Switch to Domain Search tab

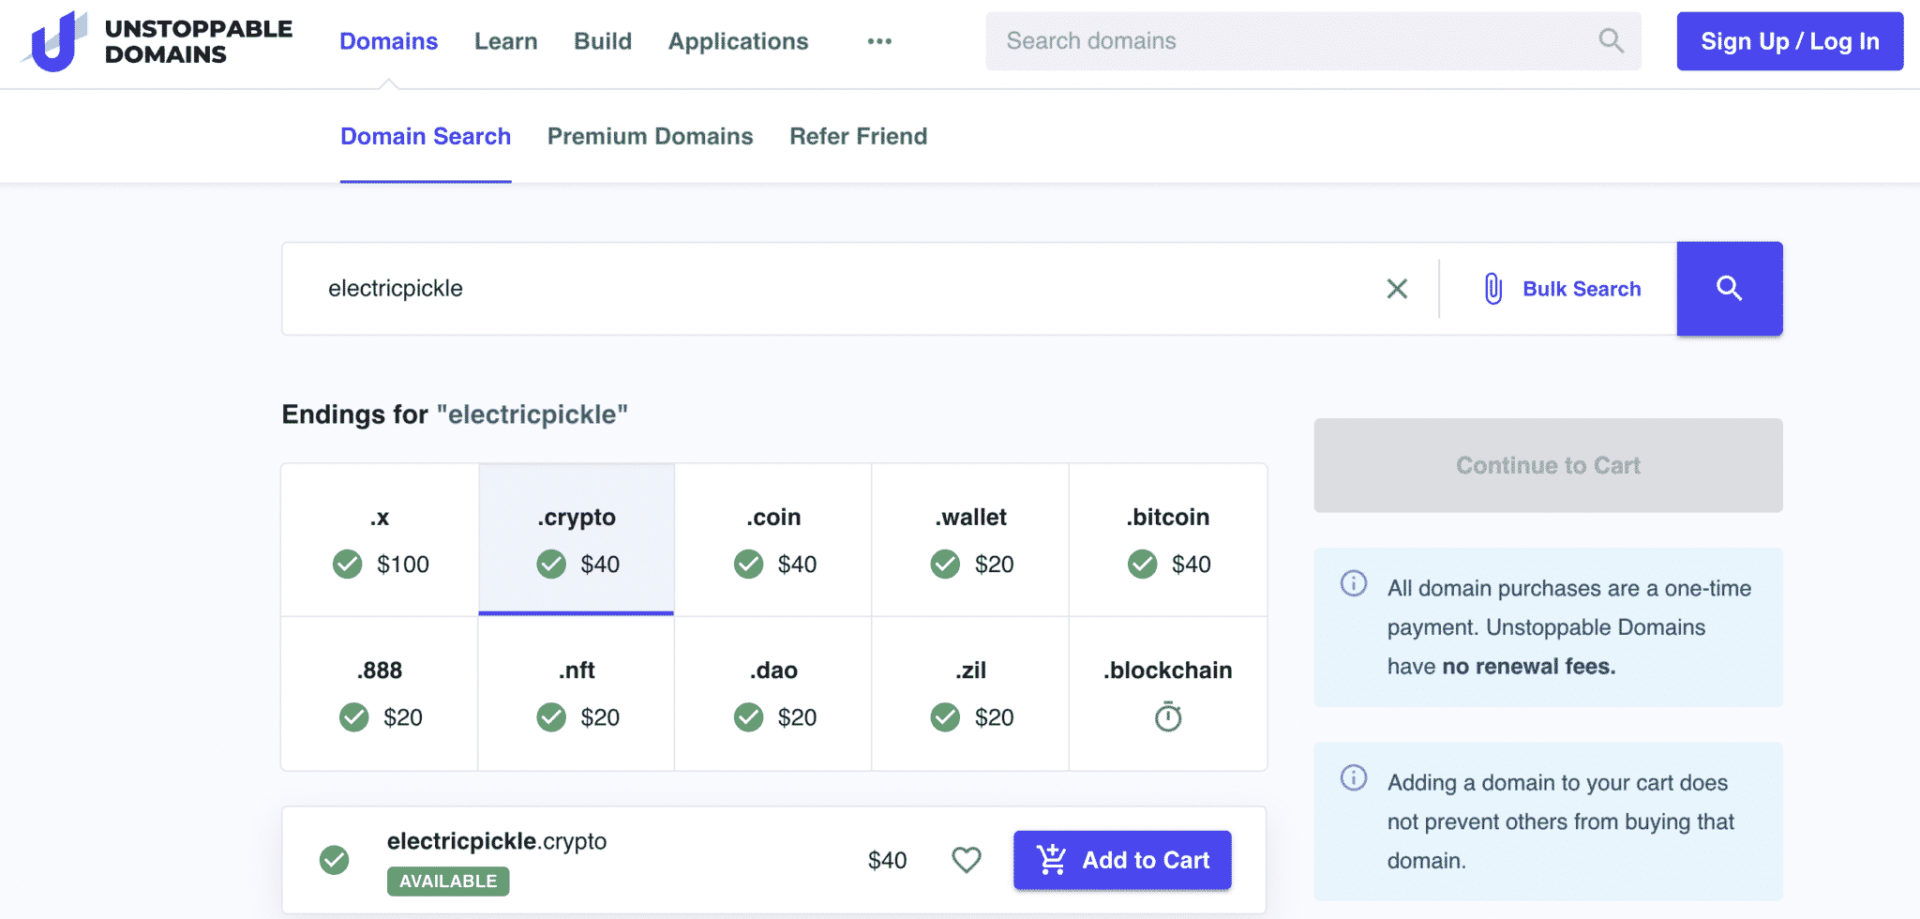pyautogui.click(x=426, y=136)
